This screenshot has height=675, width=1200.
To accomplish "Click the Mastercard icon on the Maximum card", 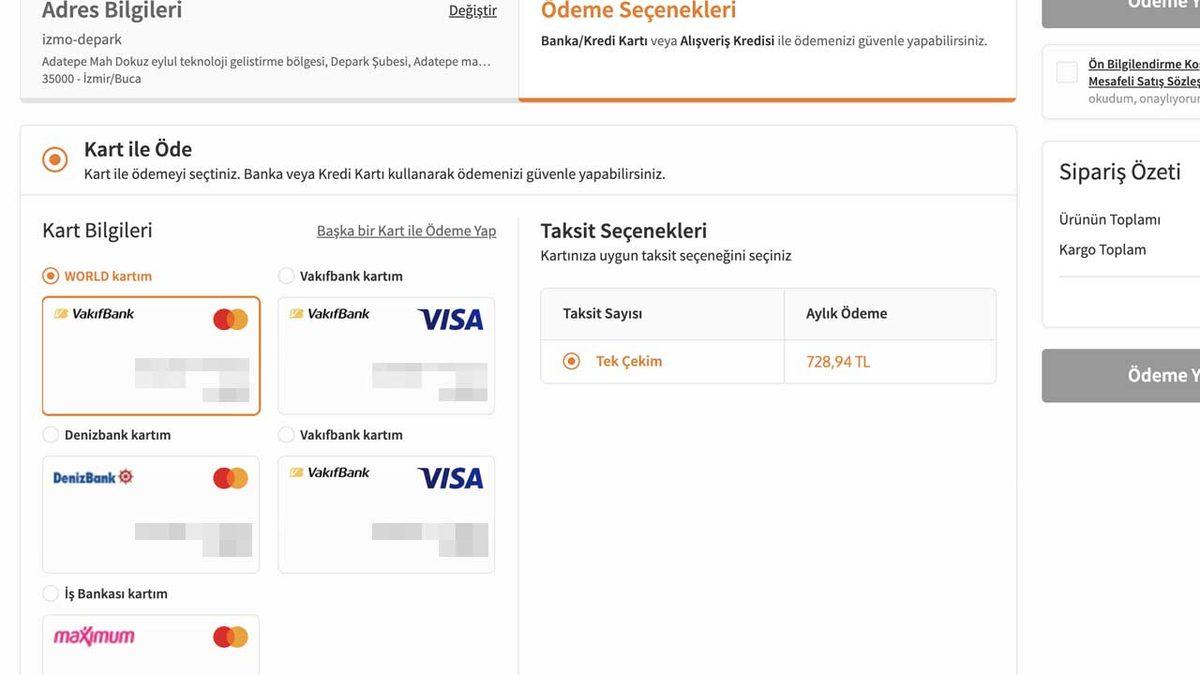I will pos(229,635).
